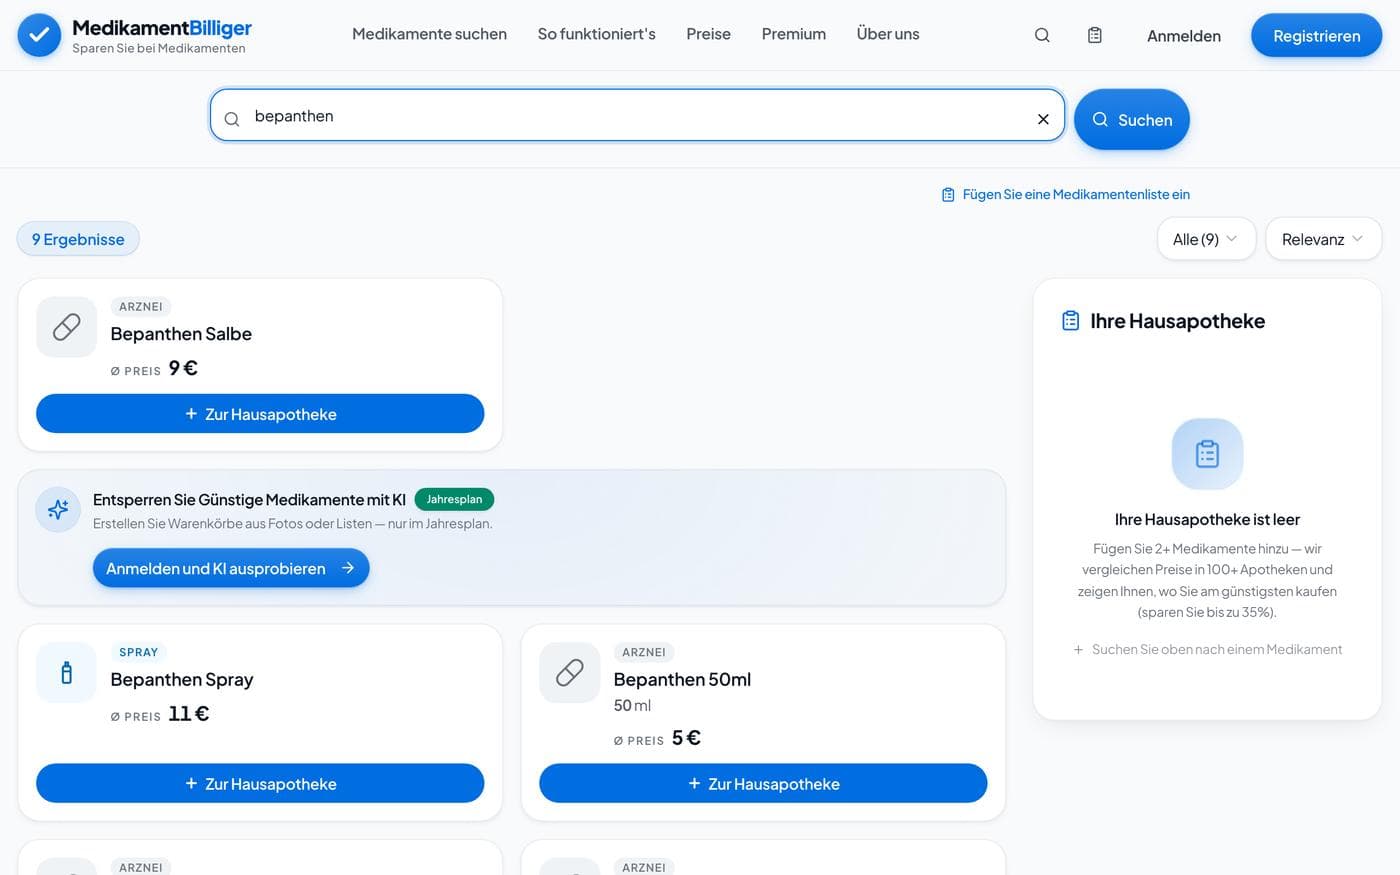Click the spray bottle icon for Bepanthen Spray
This screenshot has width=1400, height=875.
[66, 673]
